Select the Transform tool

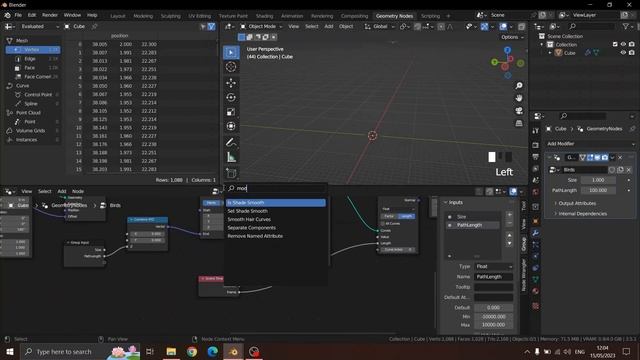[231, 126]
